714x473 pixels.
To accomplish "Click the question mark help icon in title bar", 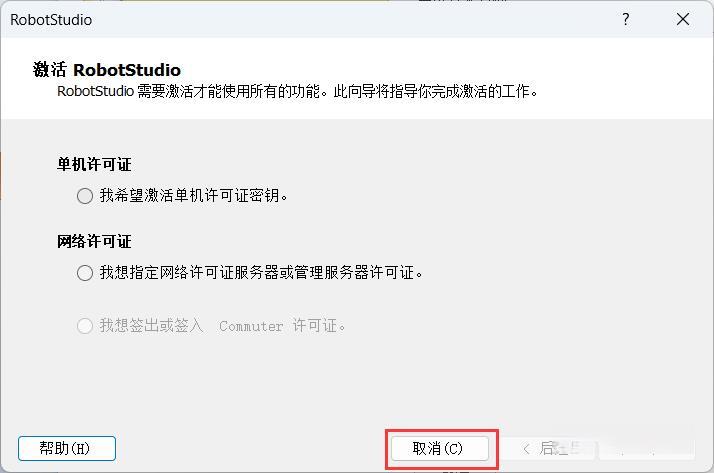I will 626,19.
